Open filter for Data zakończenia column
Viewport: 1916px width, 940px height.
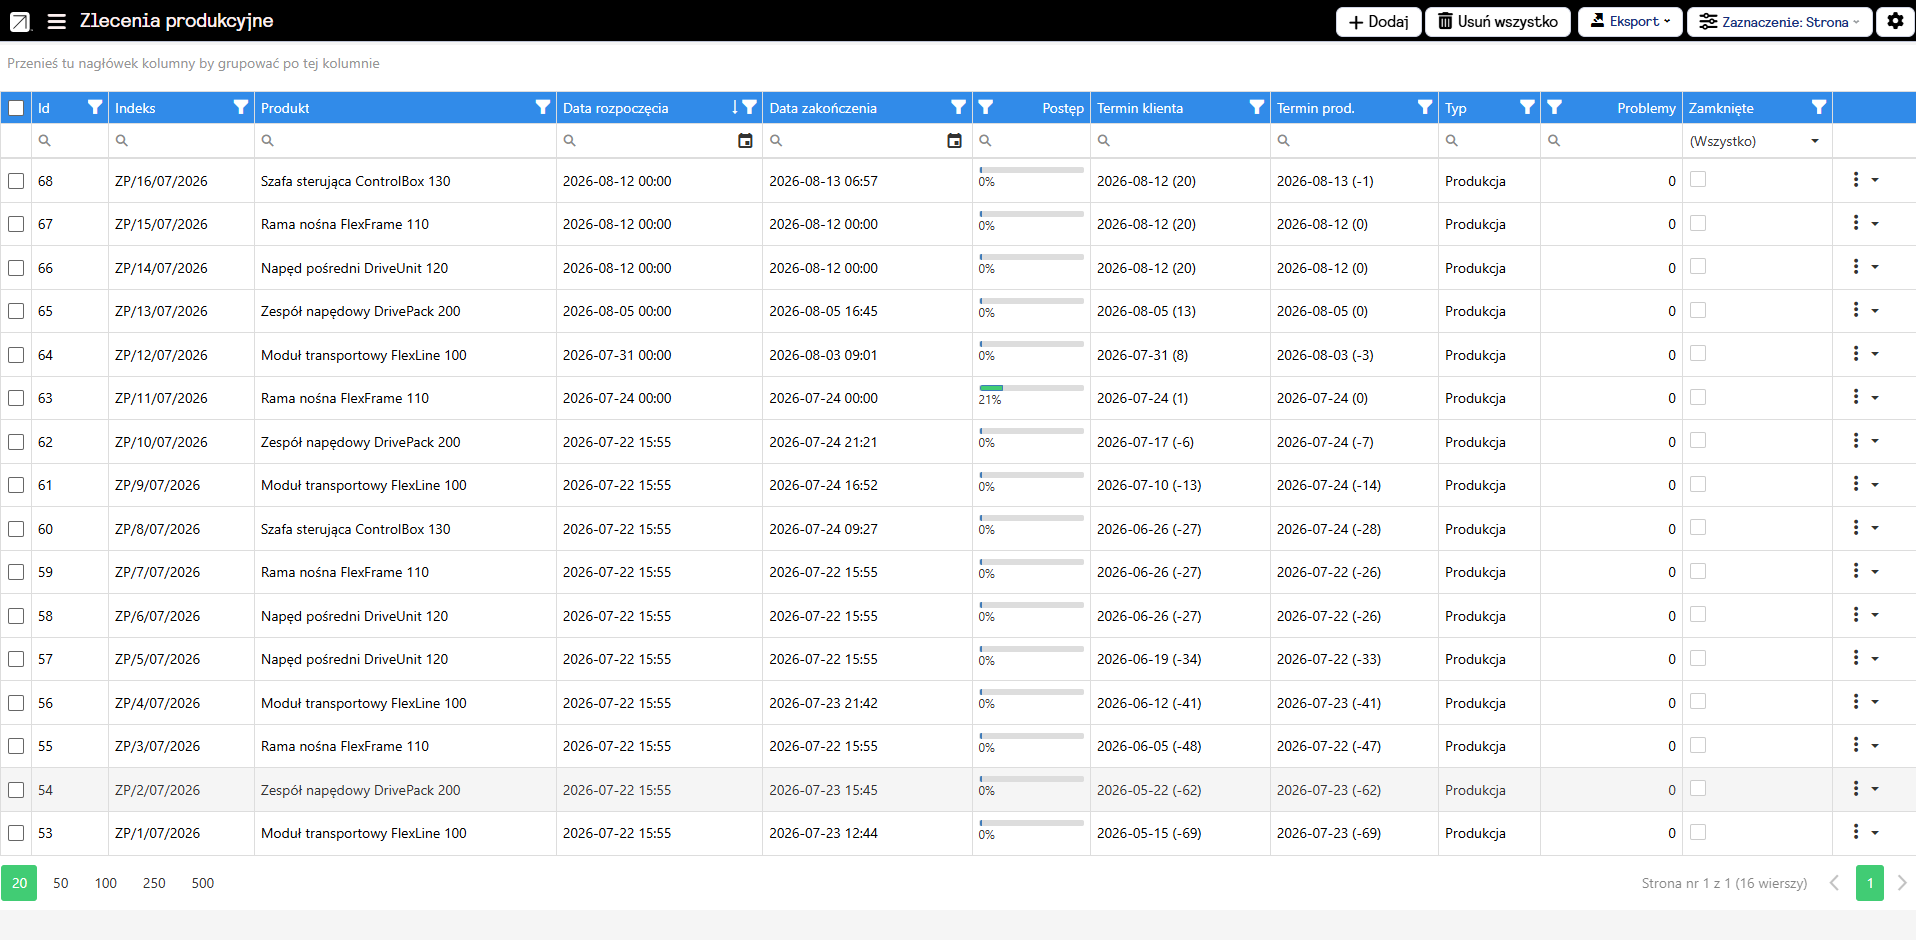point(959,107)
